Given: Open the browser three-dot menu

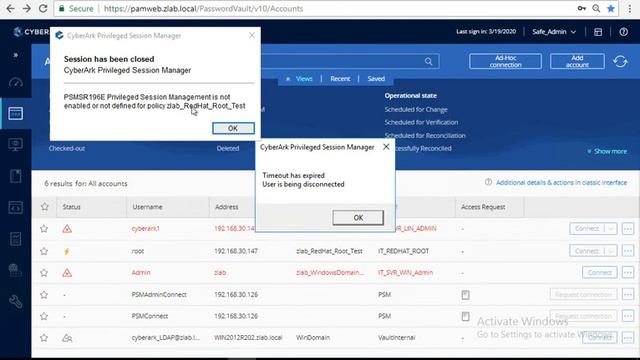Looking at the screenshot, I should (x=630, y=8).
